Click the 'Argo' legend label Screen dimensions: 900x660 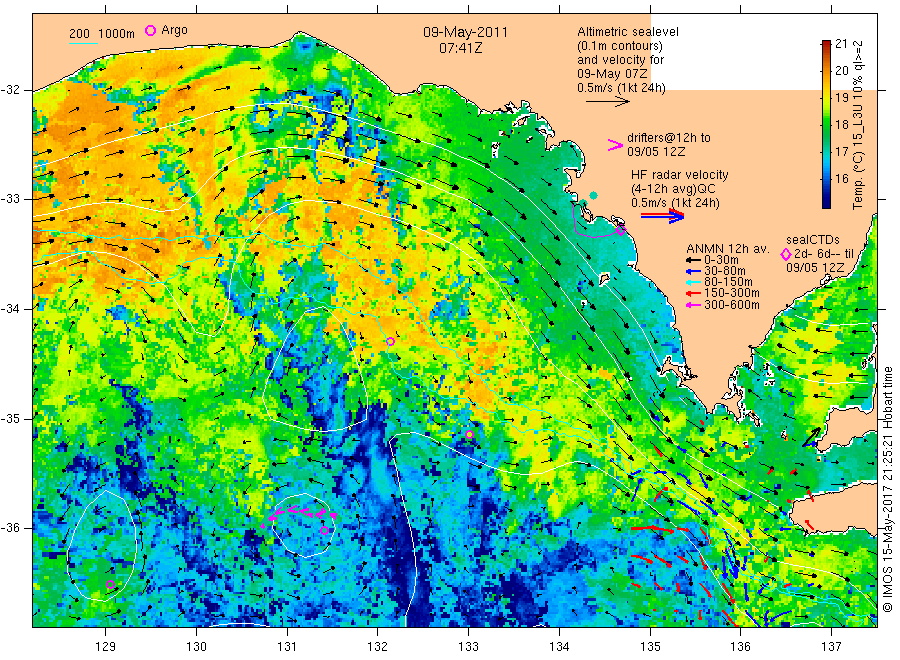(x=174, y=30)
